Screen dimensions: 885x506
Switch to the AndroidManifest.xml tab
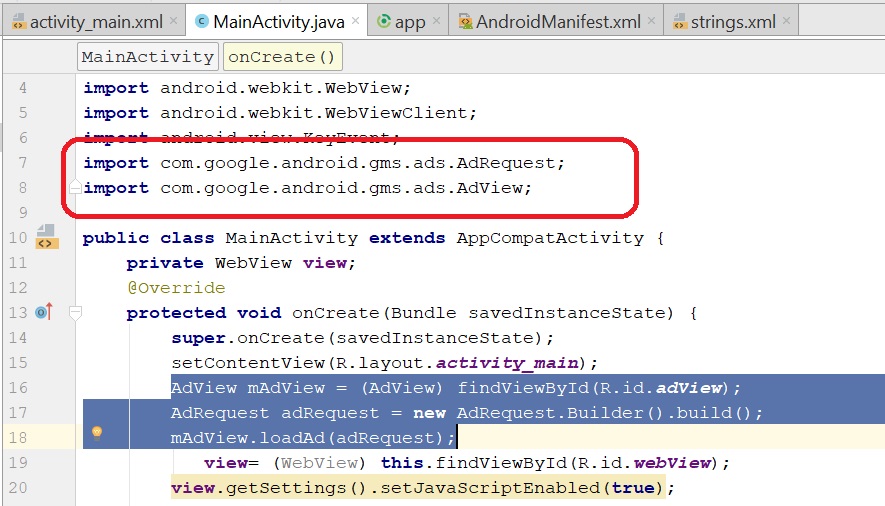(x=558, y=21)
